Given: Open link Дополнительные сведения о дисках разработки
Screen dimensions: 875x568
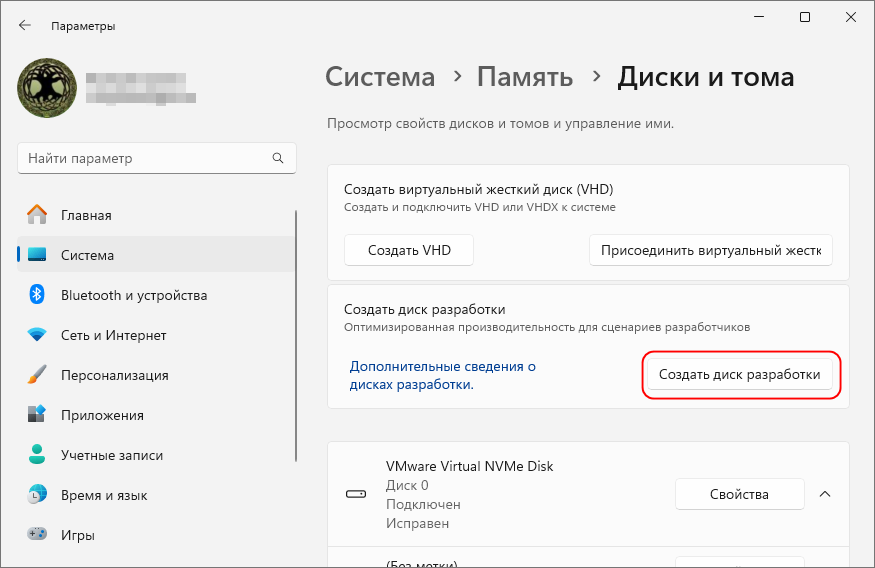Looking at the screenshot, I should (443, 376).
